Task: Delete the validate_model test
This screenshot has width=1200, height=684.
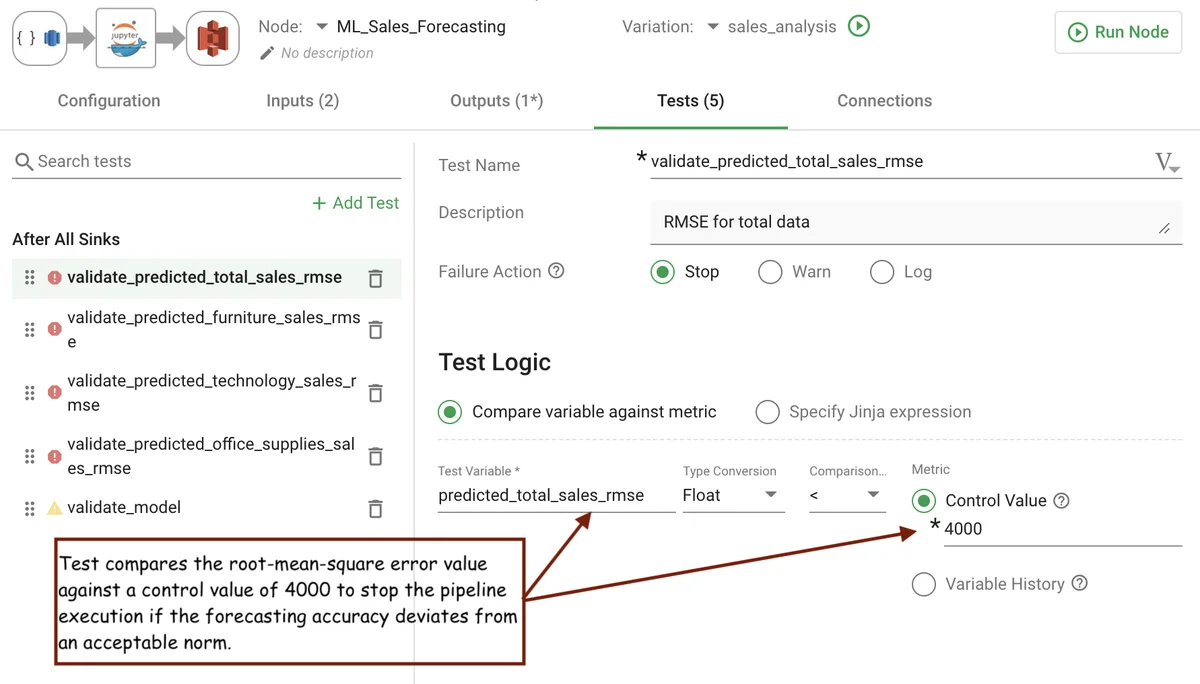Action: coord(376,509)
